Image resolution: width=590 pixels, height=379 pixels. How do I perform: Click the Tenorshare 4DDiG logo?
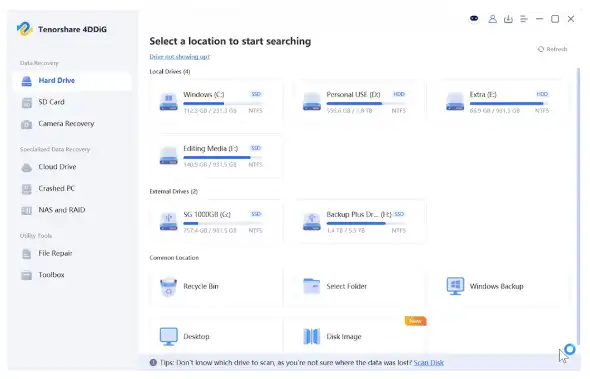pos(24,29)
